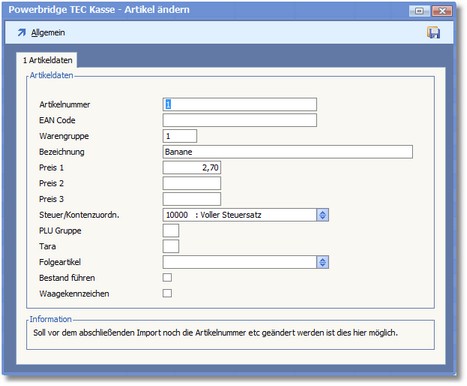This screenshot has height=386, width=467.
Task: Select the Voller Steuersatz combo box field
Action: tap(240, 215)
